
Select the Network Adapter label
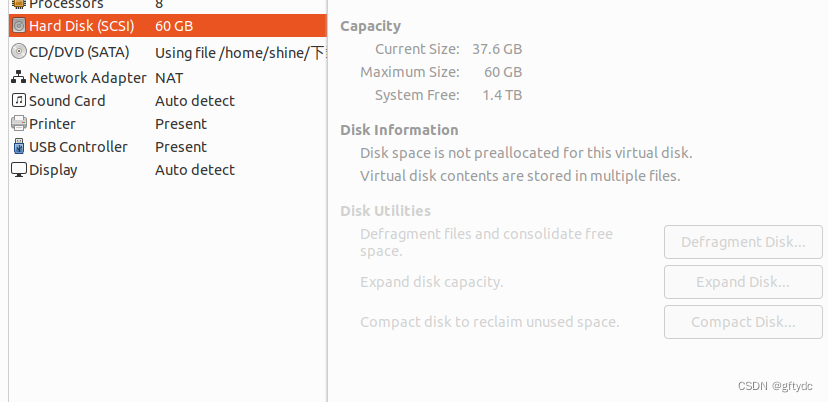(87, 78)
